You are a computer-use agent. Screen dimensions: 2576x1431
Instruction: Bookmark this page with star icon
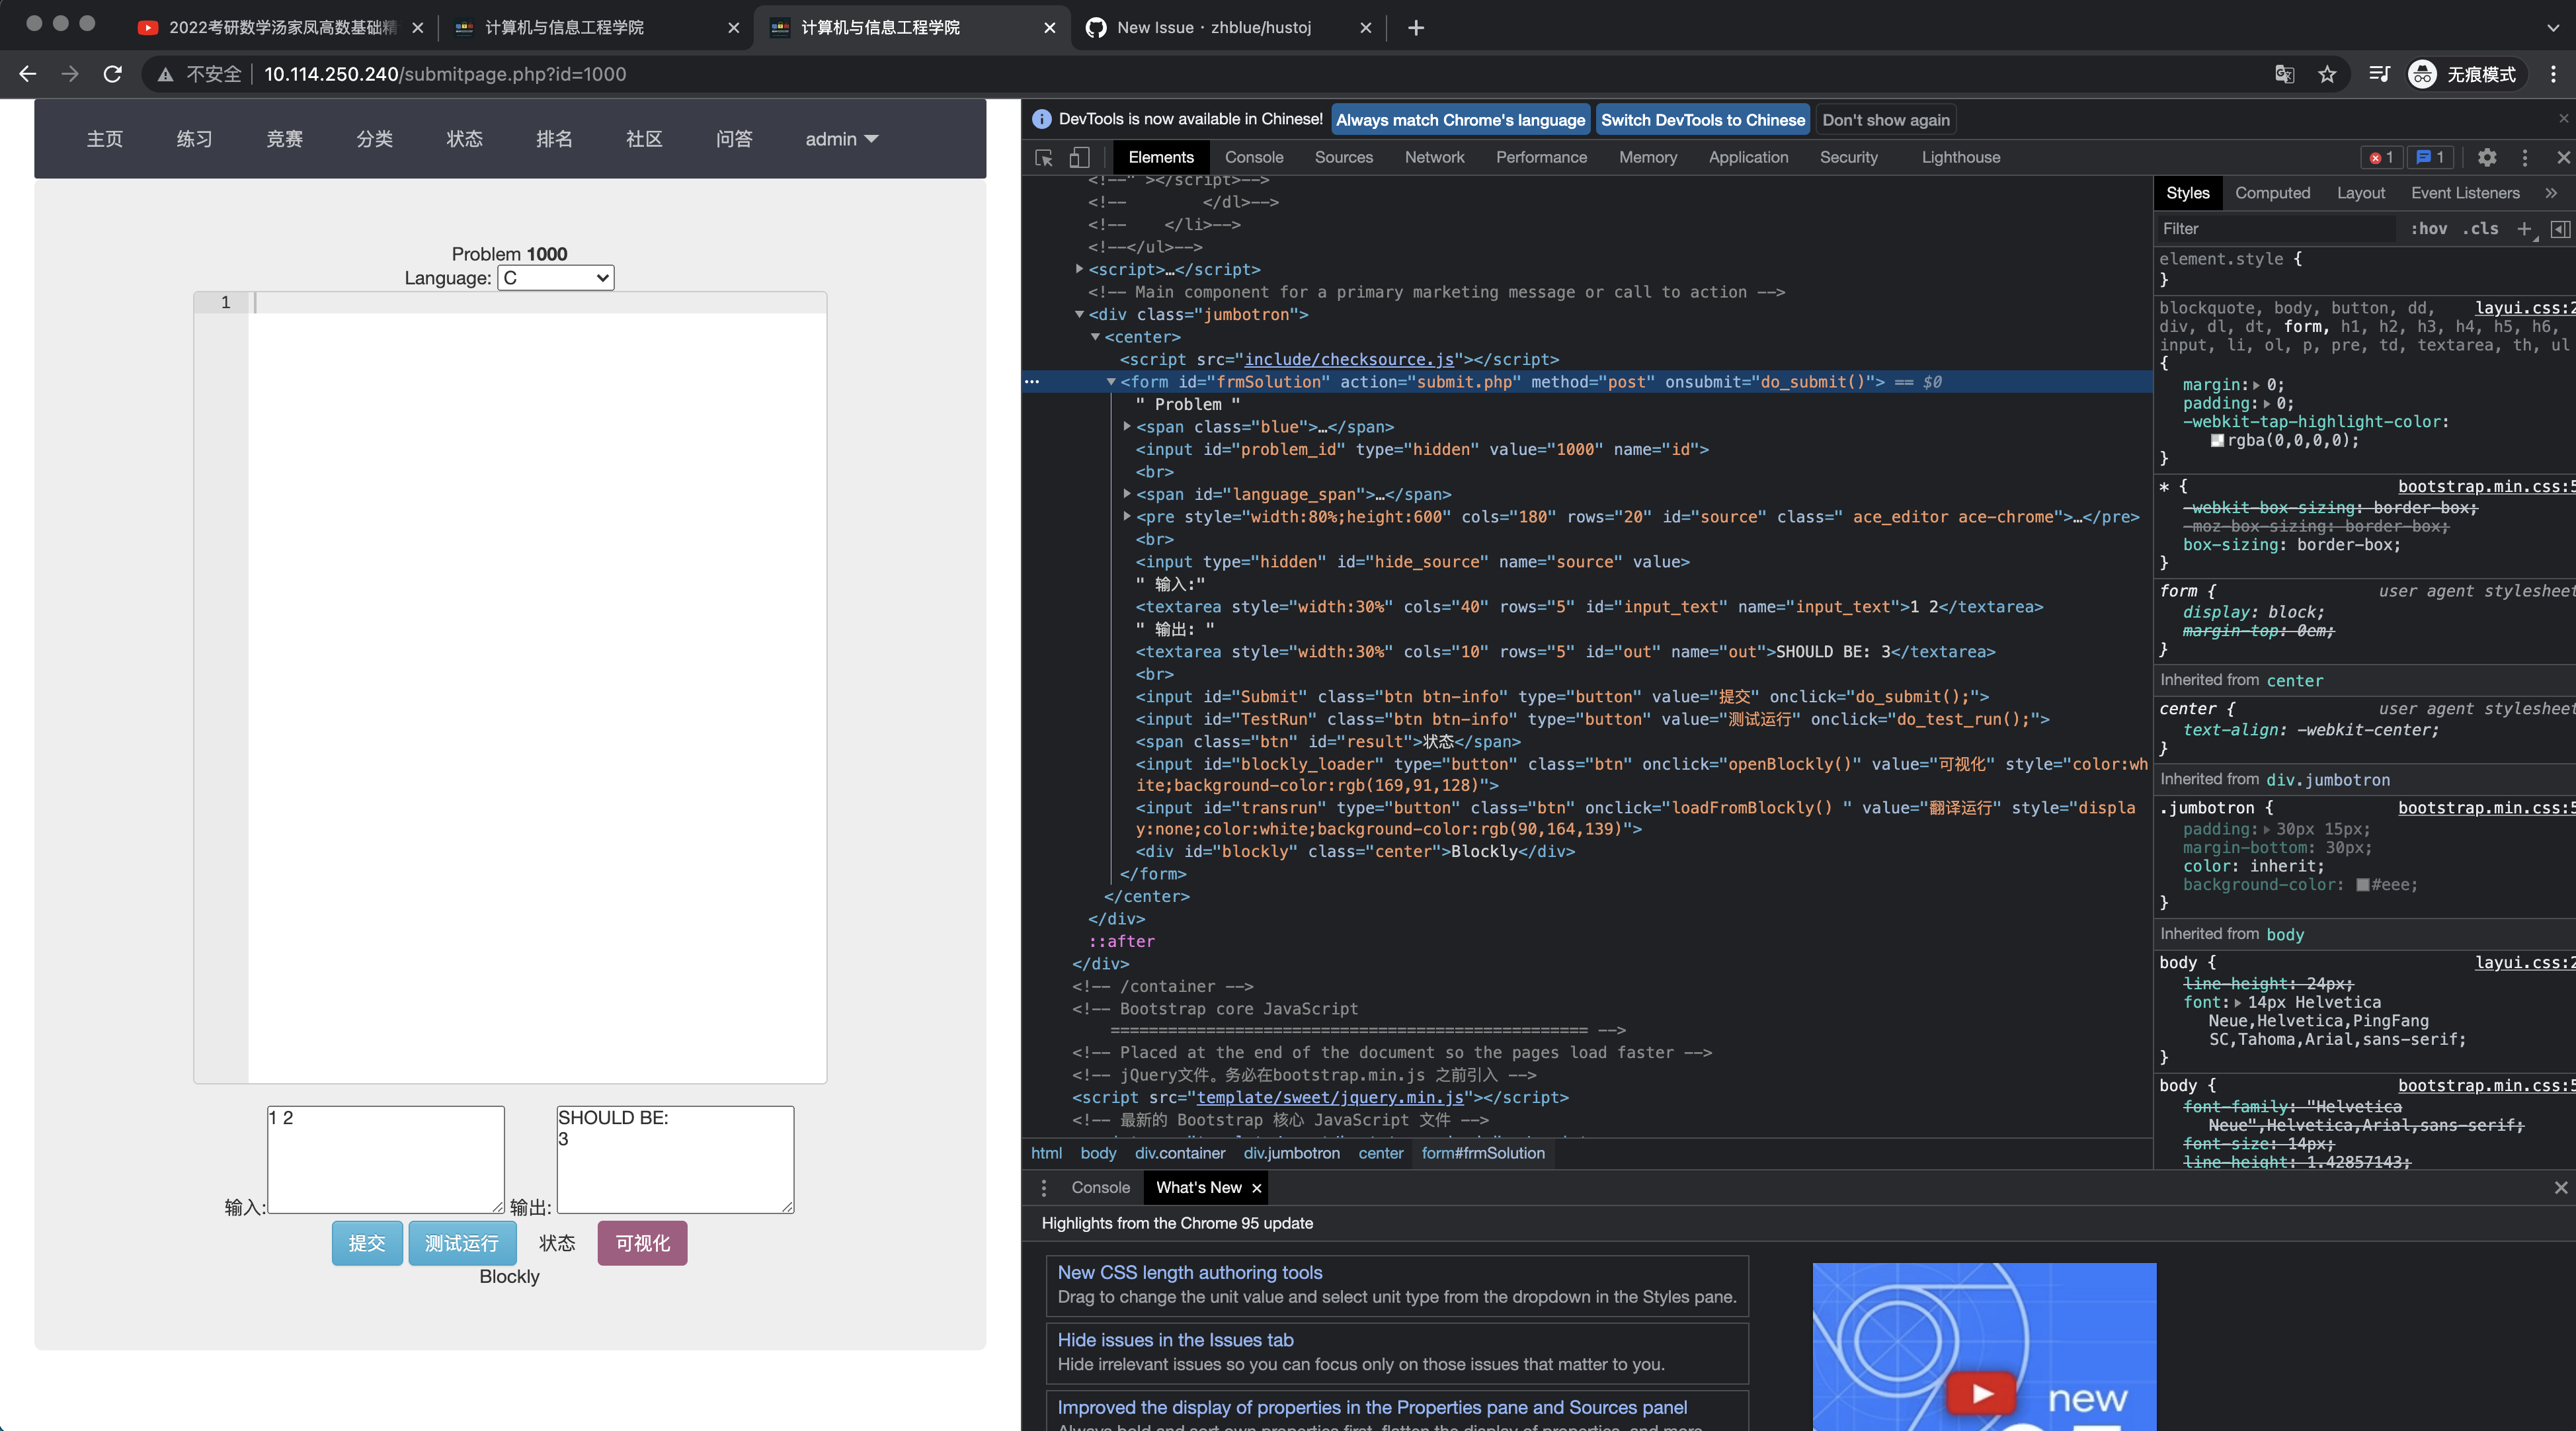[2327, 74]
